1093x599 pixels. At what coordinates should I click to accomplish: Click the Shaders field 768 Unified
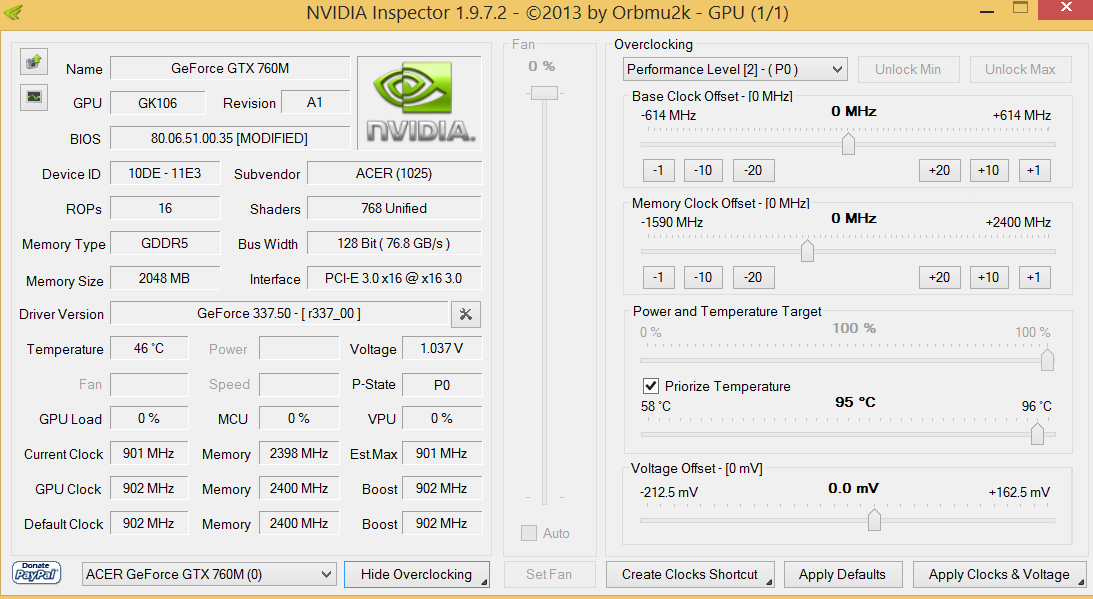394,208
